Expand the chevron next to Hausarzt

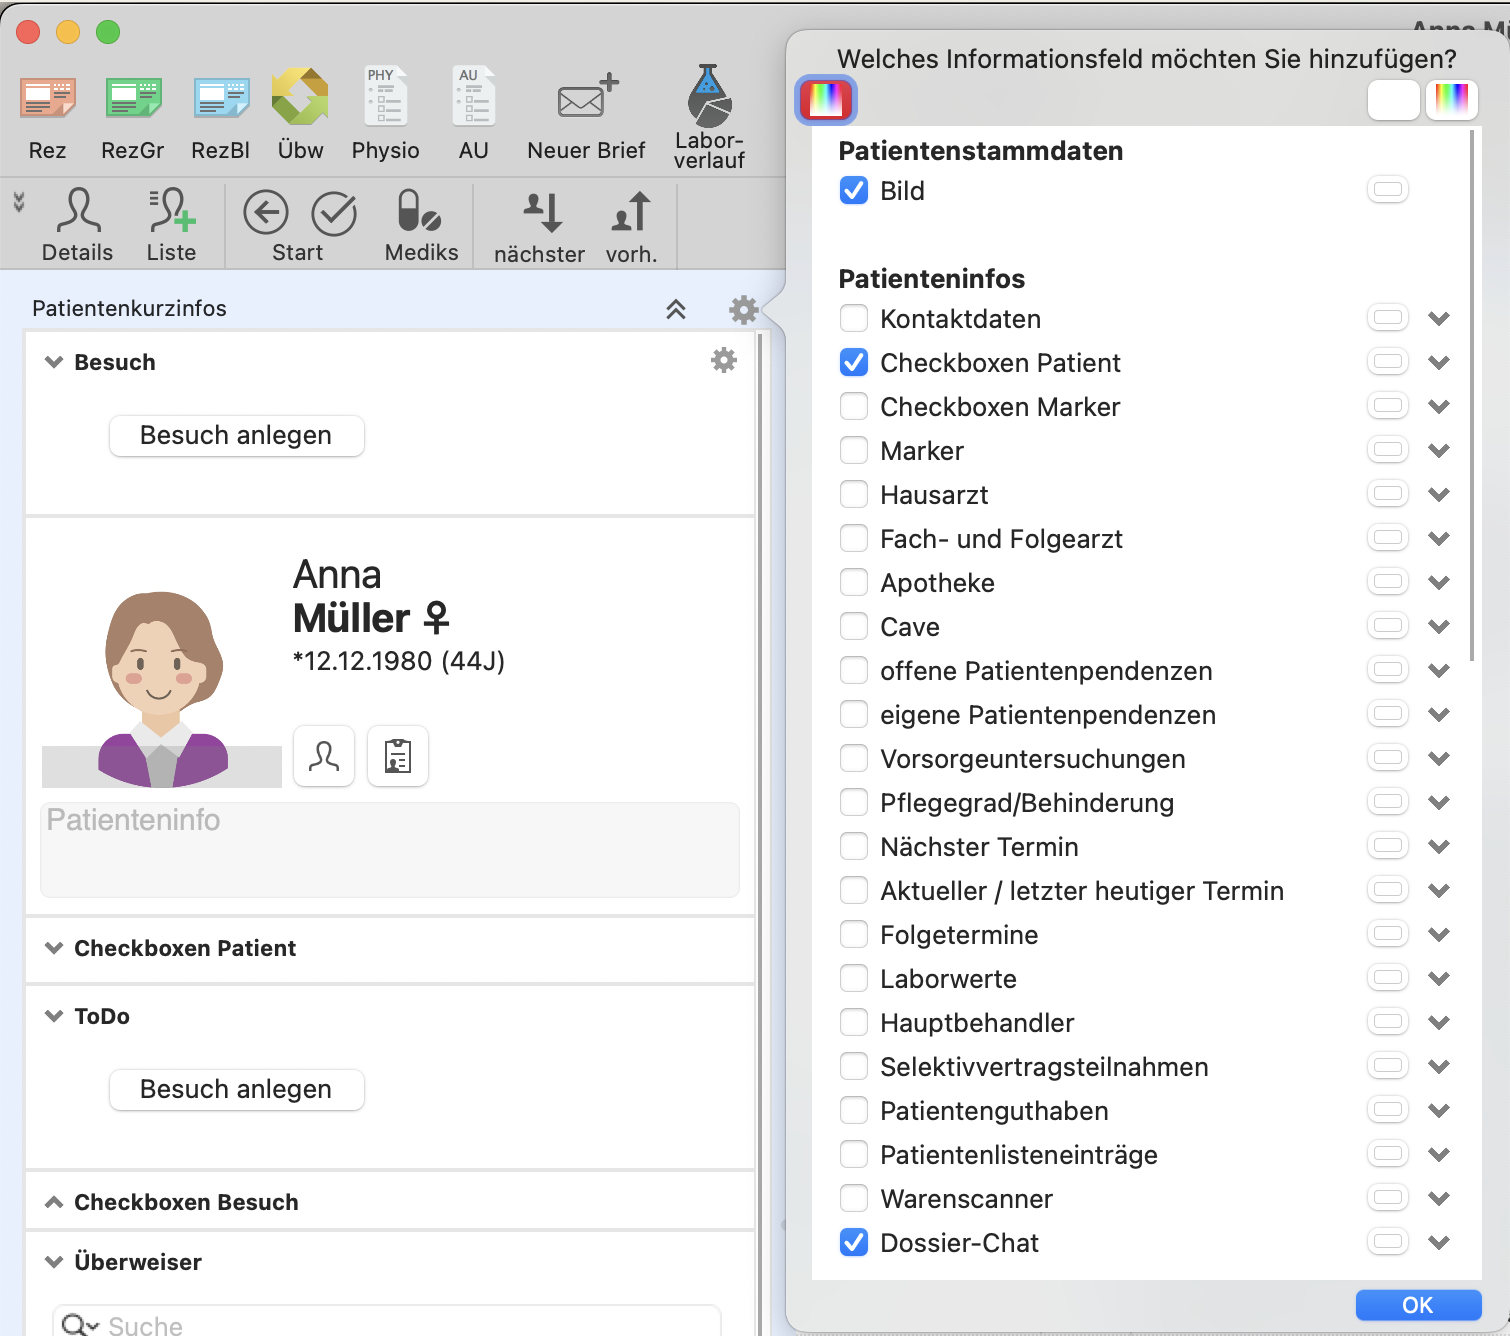[1439, 495]
